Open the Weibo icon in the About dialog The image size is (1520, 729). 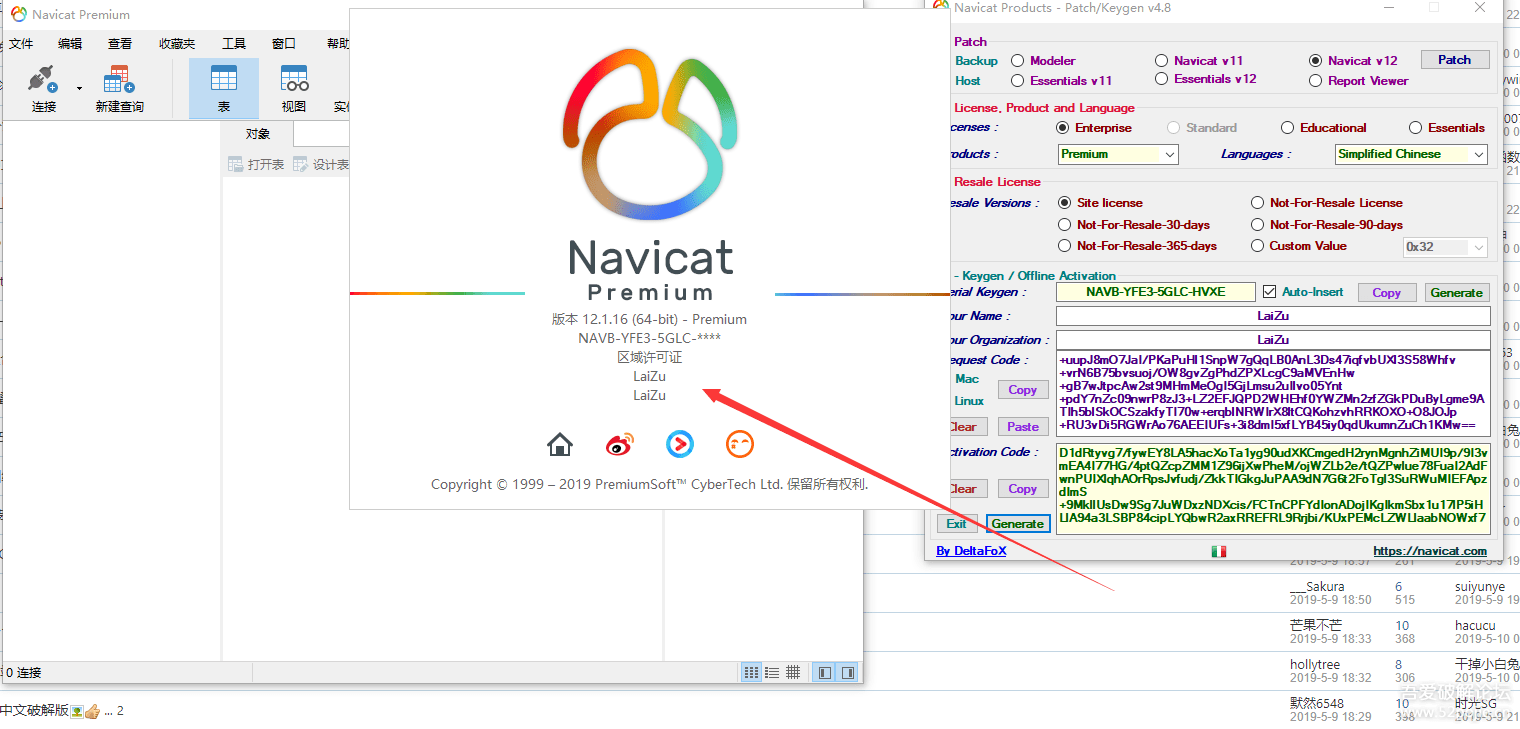coord(620,444)
